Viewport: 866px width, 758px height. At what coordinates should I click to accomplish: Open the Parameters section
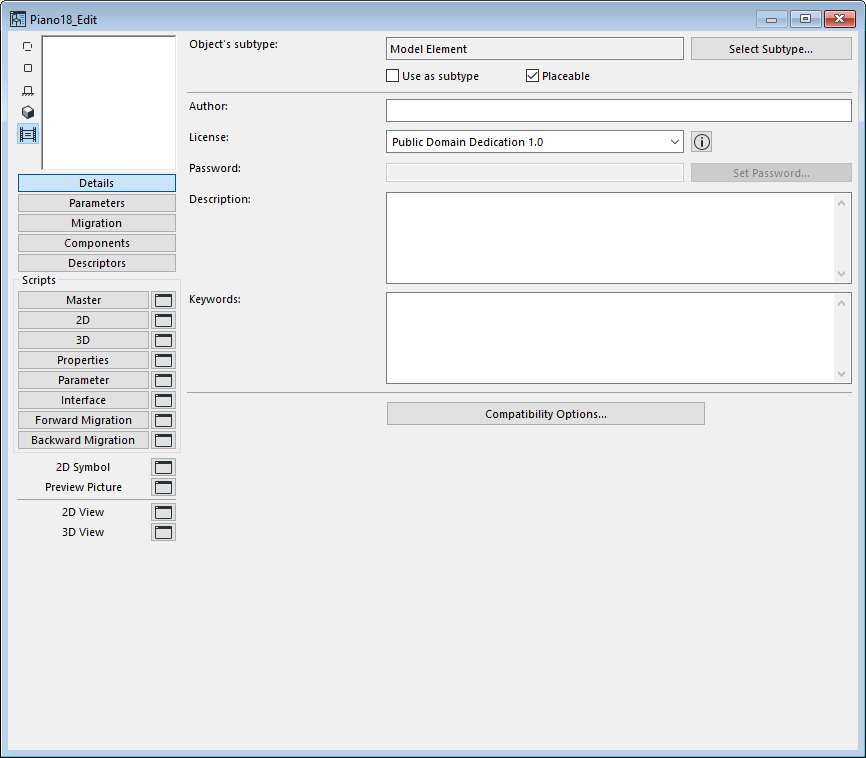[x=97, y=203]
